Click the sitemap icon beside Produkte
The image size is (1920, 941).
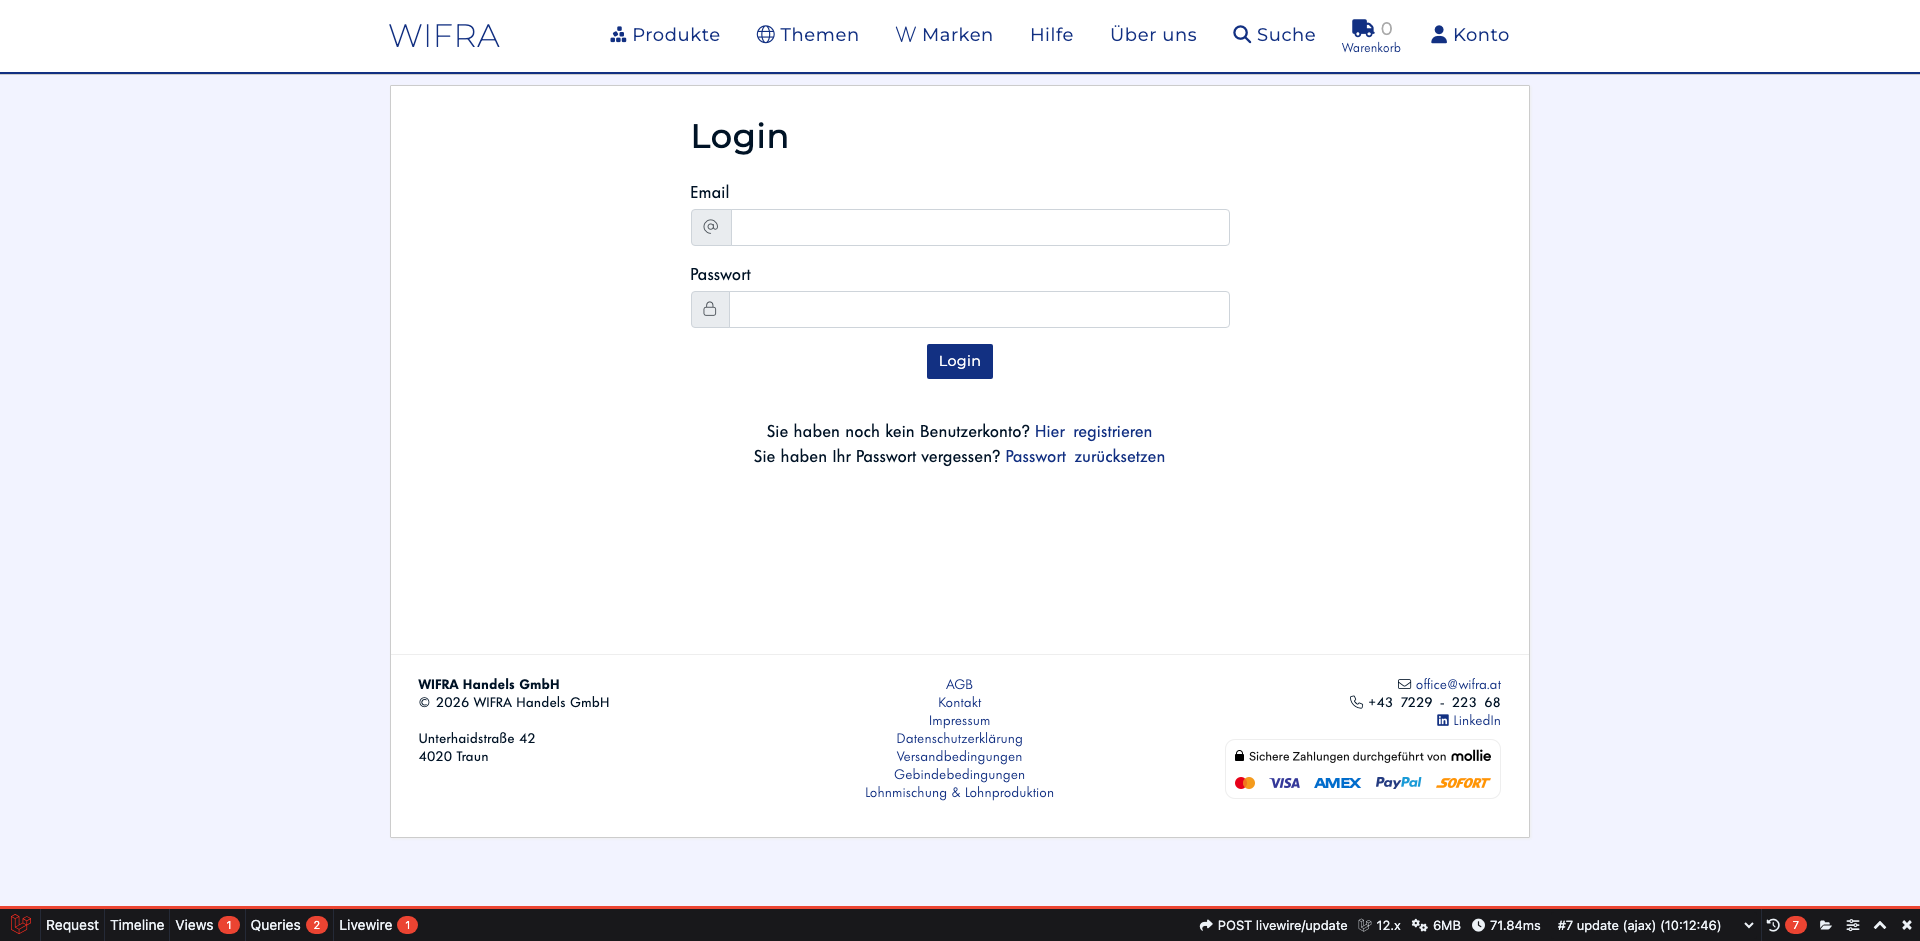point(618,33)
